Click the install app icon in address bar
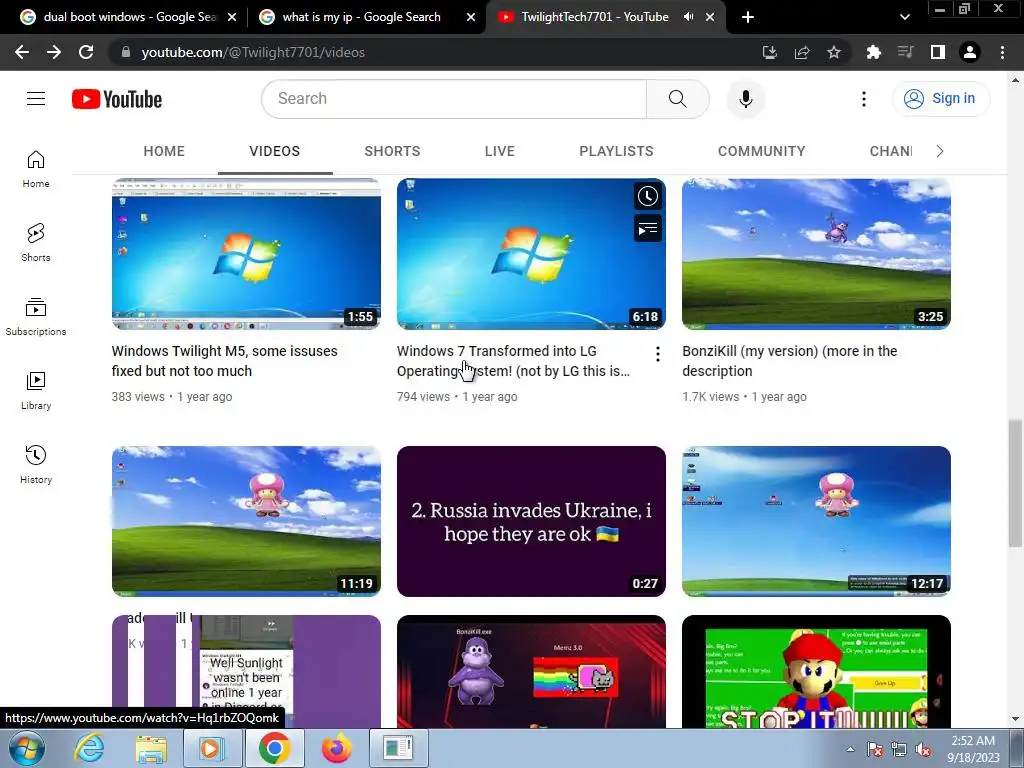 [x=769, y=52]
